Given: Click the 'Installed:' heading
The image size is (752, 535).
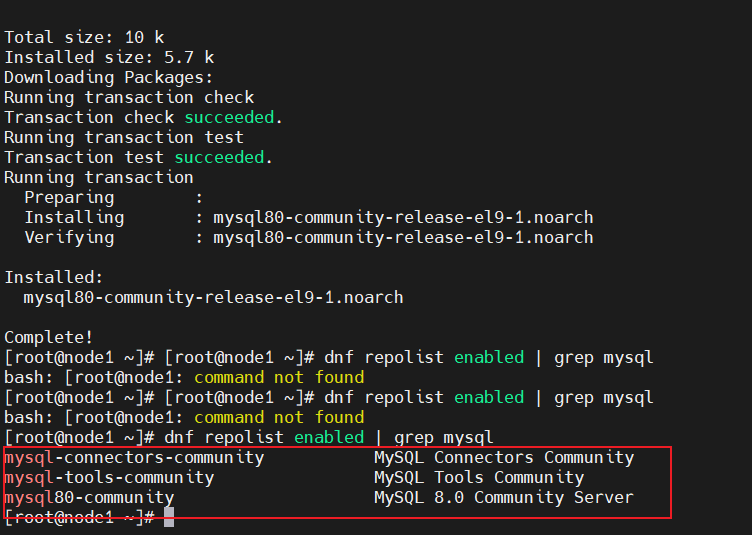Looking at the screenshot, I should pos(54,278).
